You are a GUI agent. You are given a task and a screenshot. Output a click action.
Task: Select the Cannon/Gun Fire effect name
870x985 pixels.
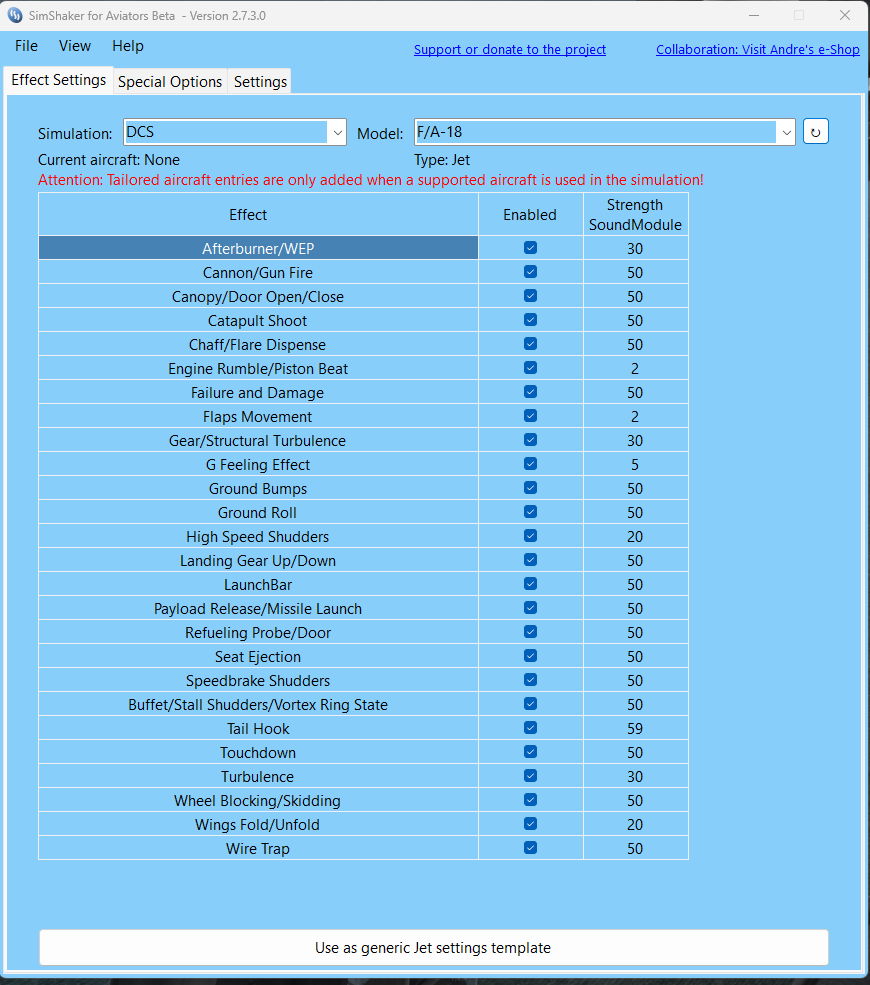click(x=258, y=273)
